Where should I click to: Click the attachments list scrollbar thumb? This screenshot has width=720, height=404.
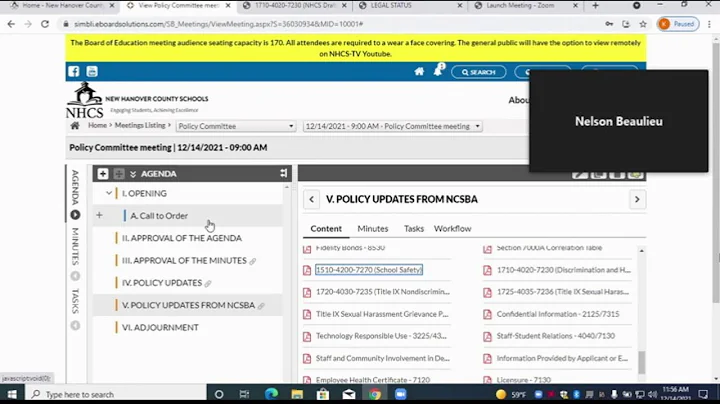641,363
